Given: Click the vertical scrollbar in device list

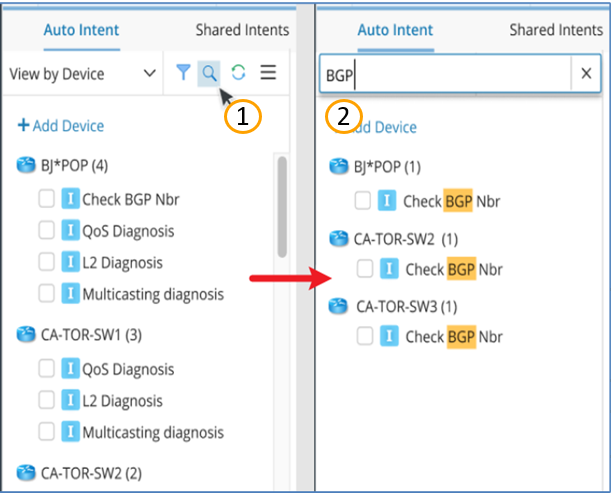Looking at the screenshot, I should tap(282, 207).
